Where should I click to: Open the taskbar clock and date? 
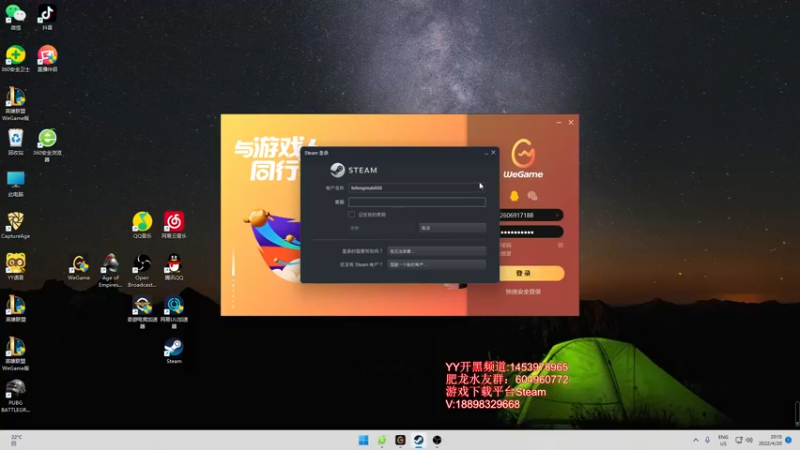coord(770,440)
